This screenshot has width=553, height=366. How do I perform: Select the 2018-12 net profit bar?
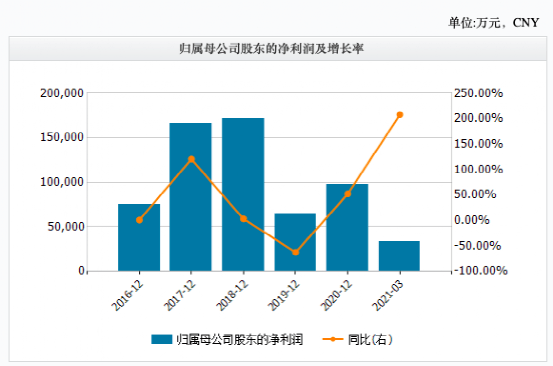tap(243, 195)
